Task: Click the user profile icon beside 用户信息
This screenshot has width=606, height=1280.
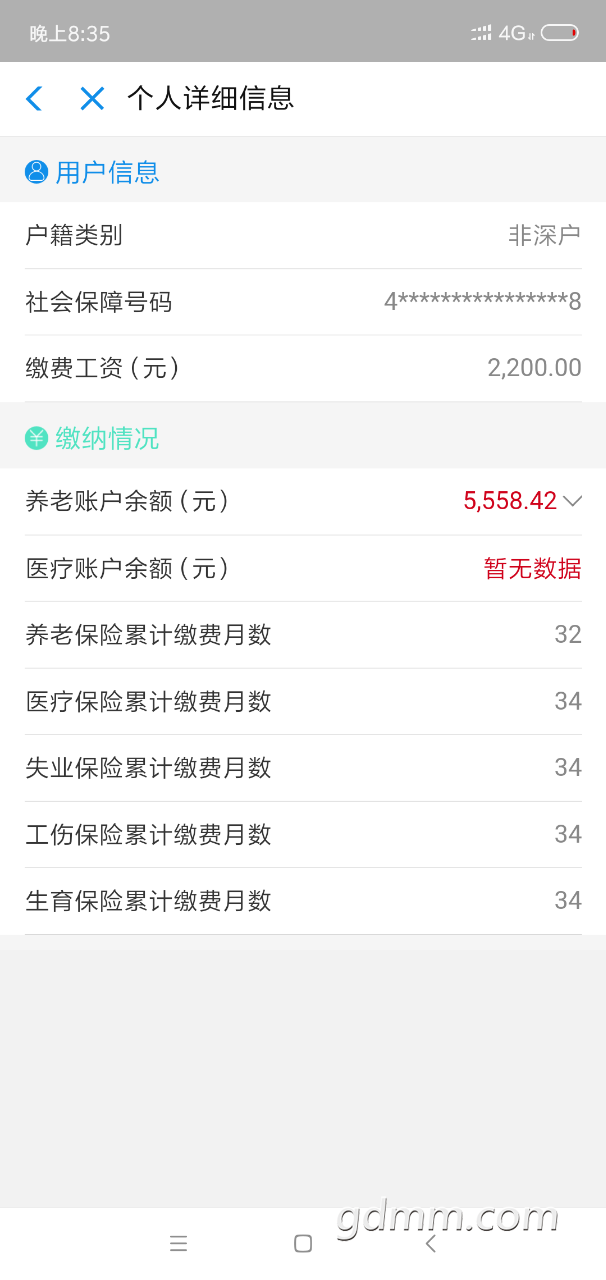Action: pos(37,172)
